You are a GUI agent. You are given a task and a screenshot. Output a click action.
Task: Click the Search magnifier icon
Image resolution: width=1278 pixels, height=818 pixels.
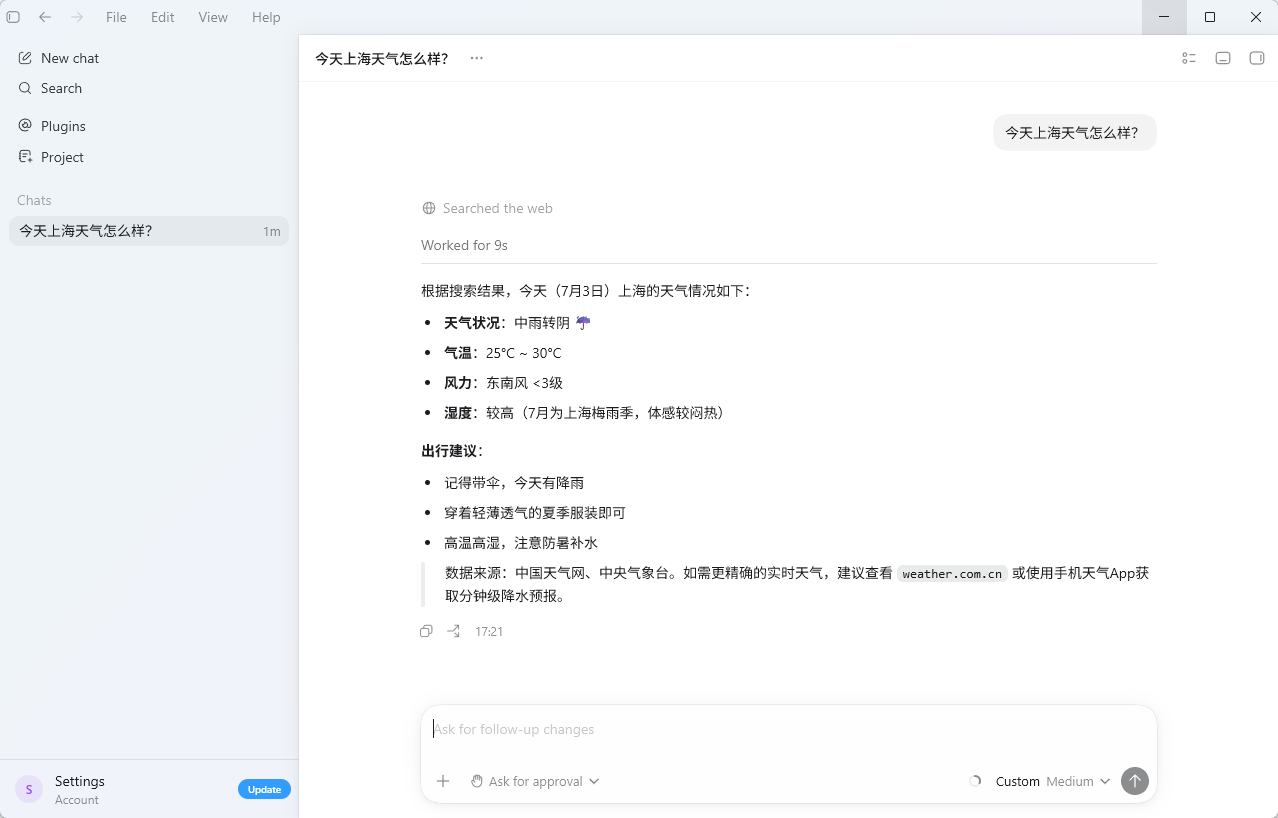point(25,88)
